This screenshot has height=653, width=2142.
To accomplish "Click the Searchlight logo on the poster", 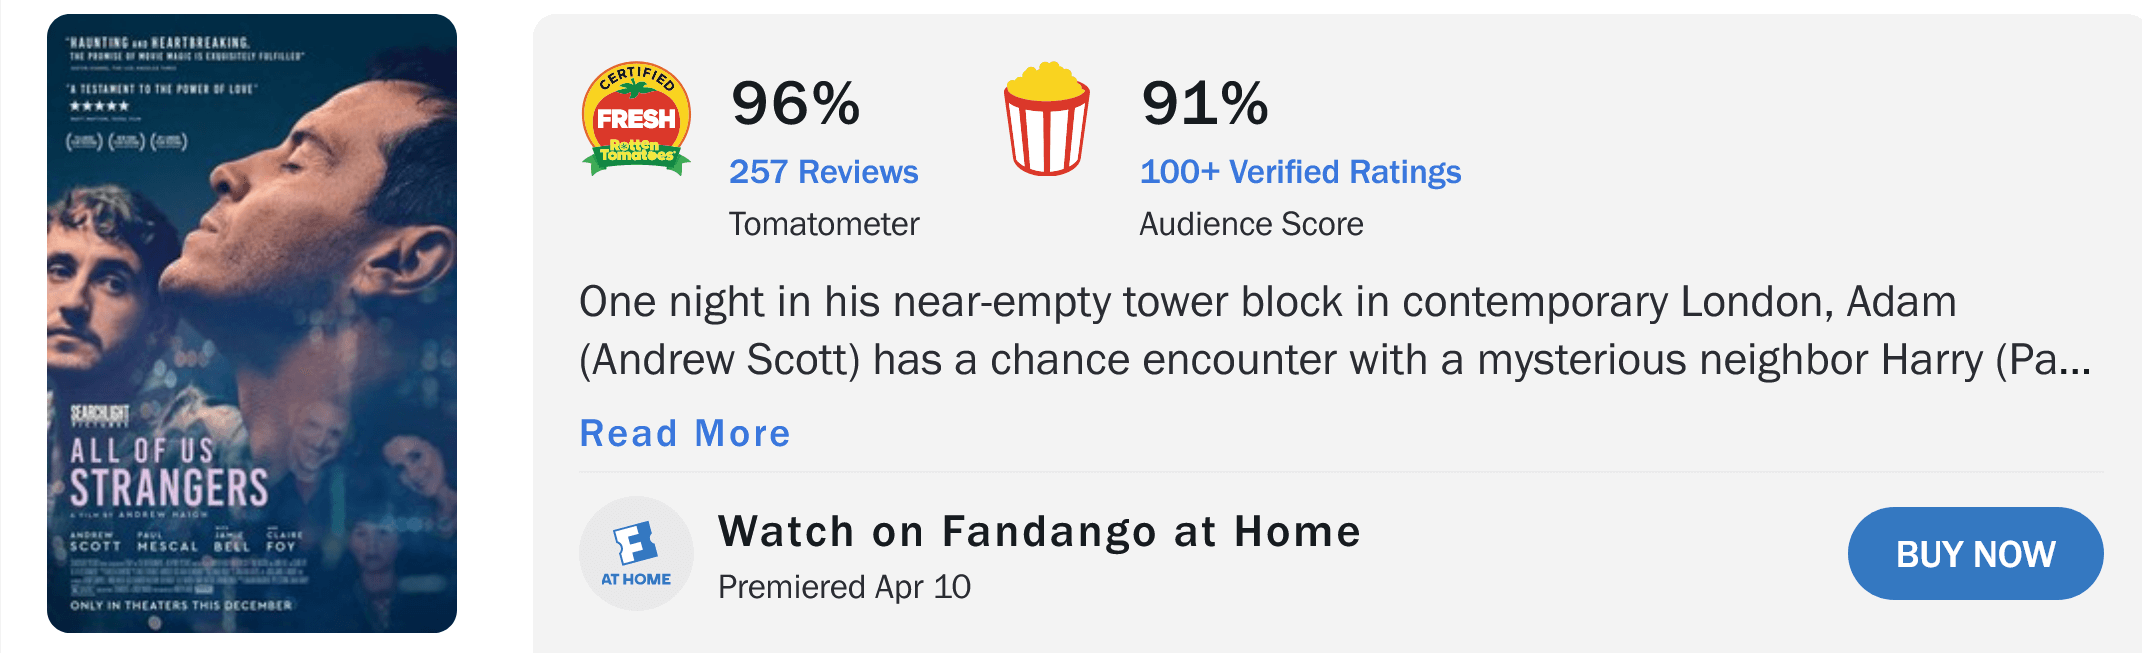I will point(99,414).
